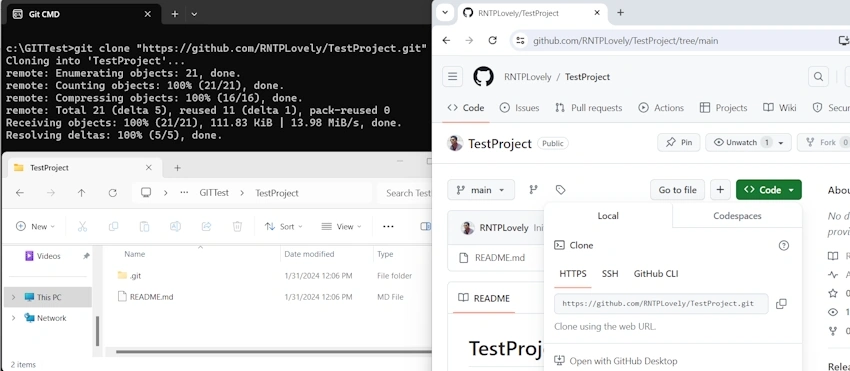850x371 pixels.
Task: Switch to the Actions tab
Action: (661, 107)
